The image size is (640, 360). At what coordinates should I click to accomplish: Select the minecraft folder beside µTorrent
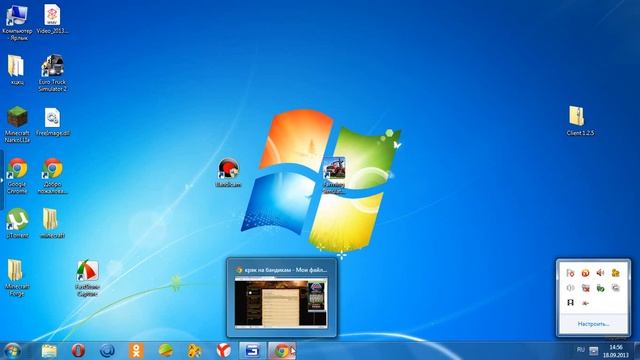(52, 223)
